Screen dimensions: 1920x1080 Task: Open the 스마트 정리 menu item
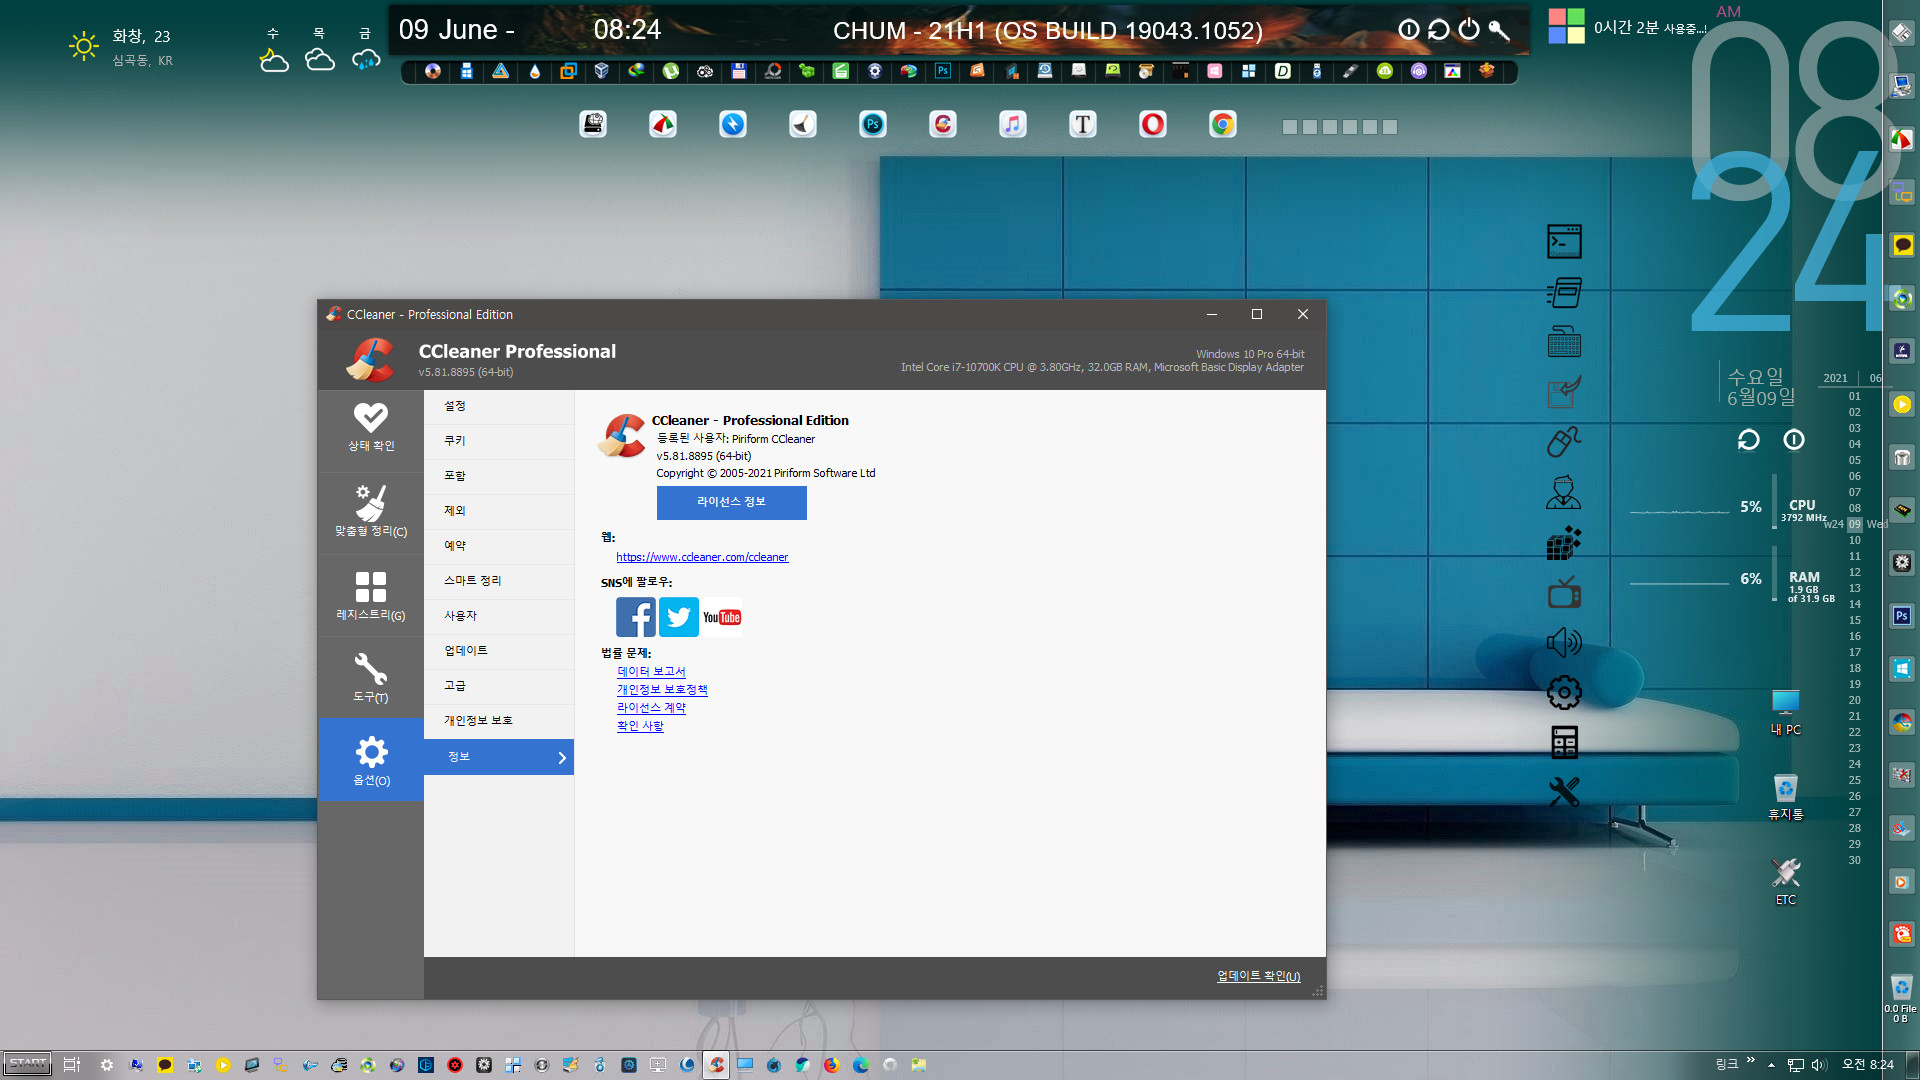pos(499,581)
